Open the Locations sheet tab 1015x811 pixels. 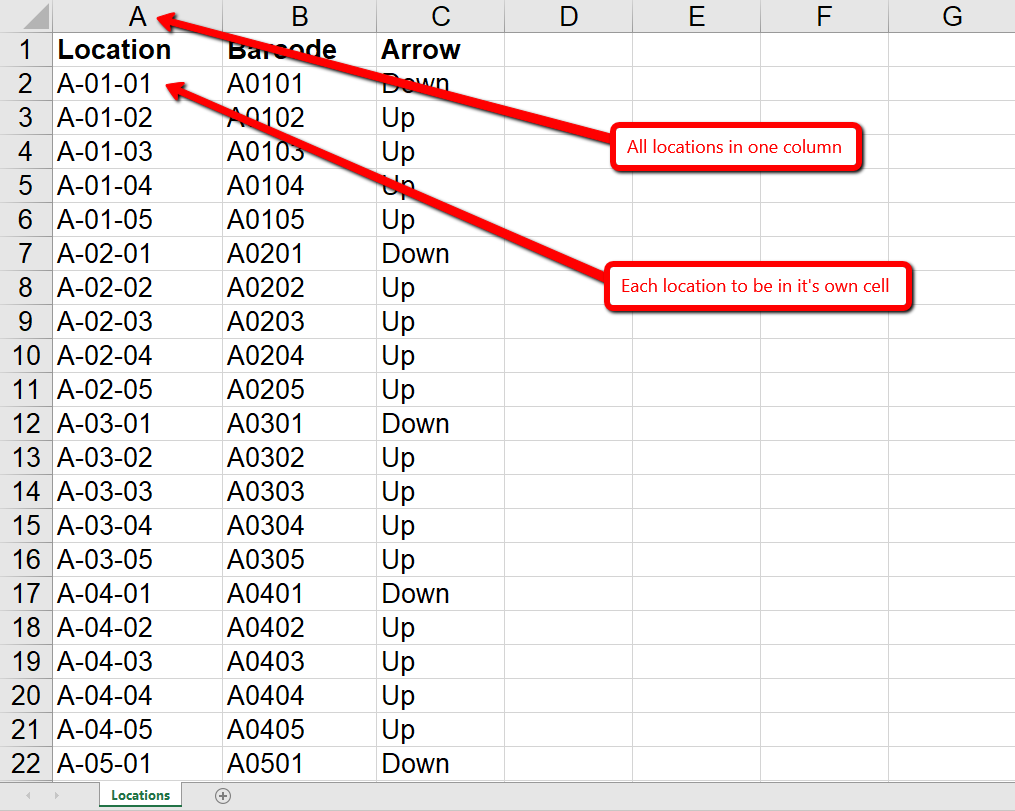click(140, 795)
